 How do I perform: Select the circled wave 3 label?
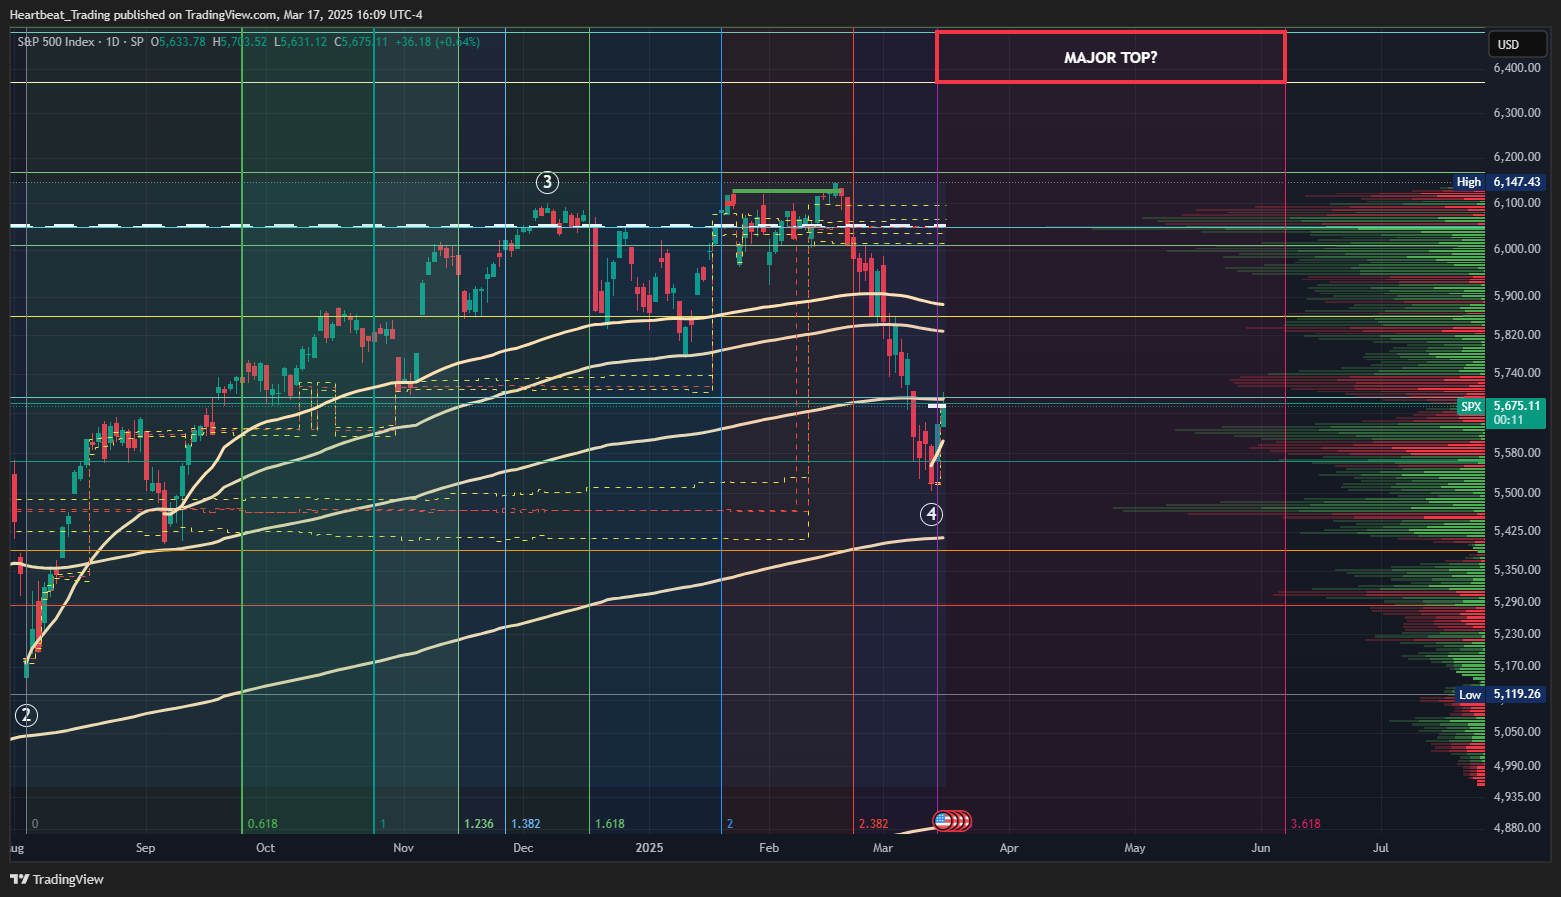(546, 182)
